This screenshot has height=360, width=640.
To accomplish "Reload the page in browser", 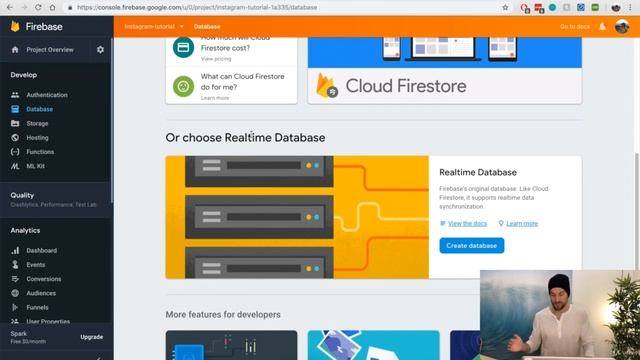I will tap(38, 7).
